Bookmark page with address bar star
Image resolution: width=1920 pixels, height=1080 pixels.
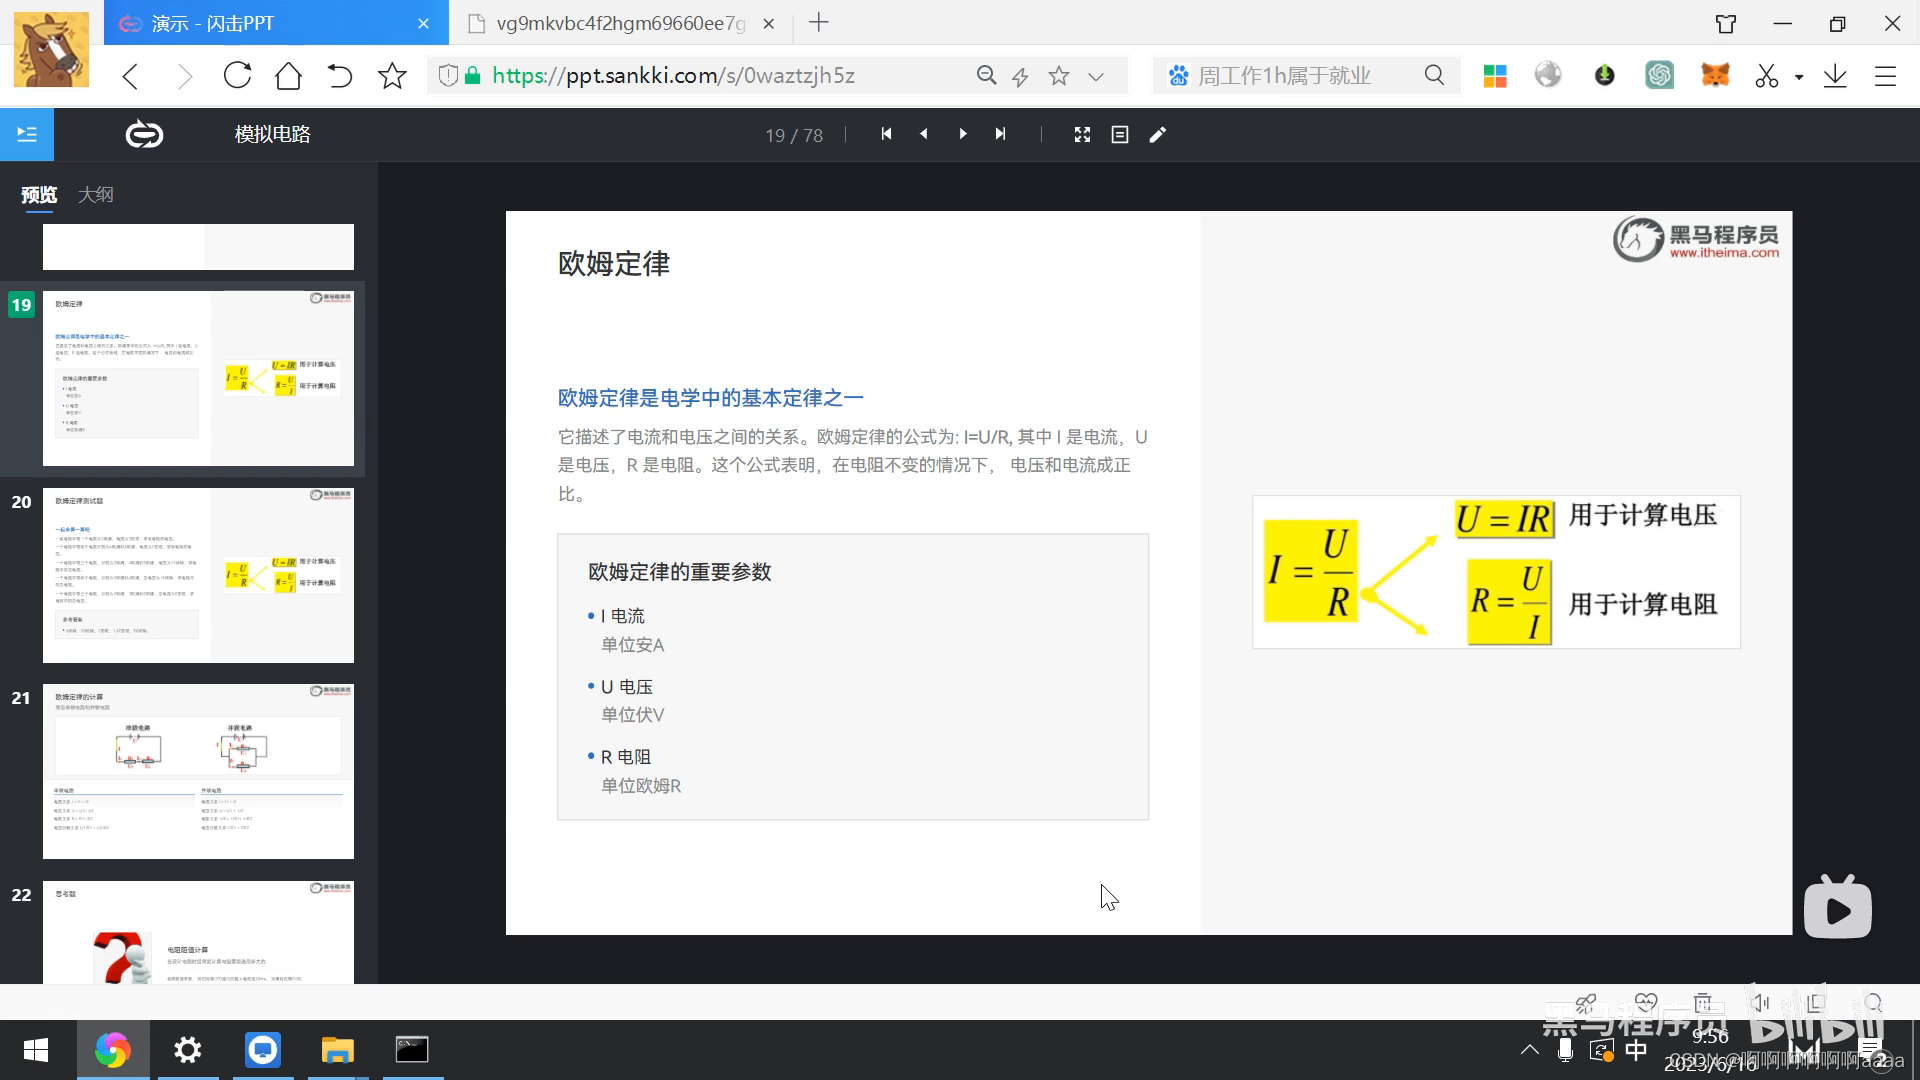coord(1059,76)
